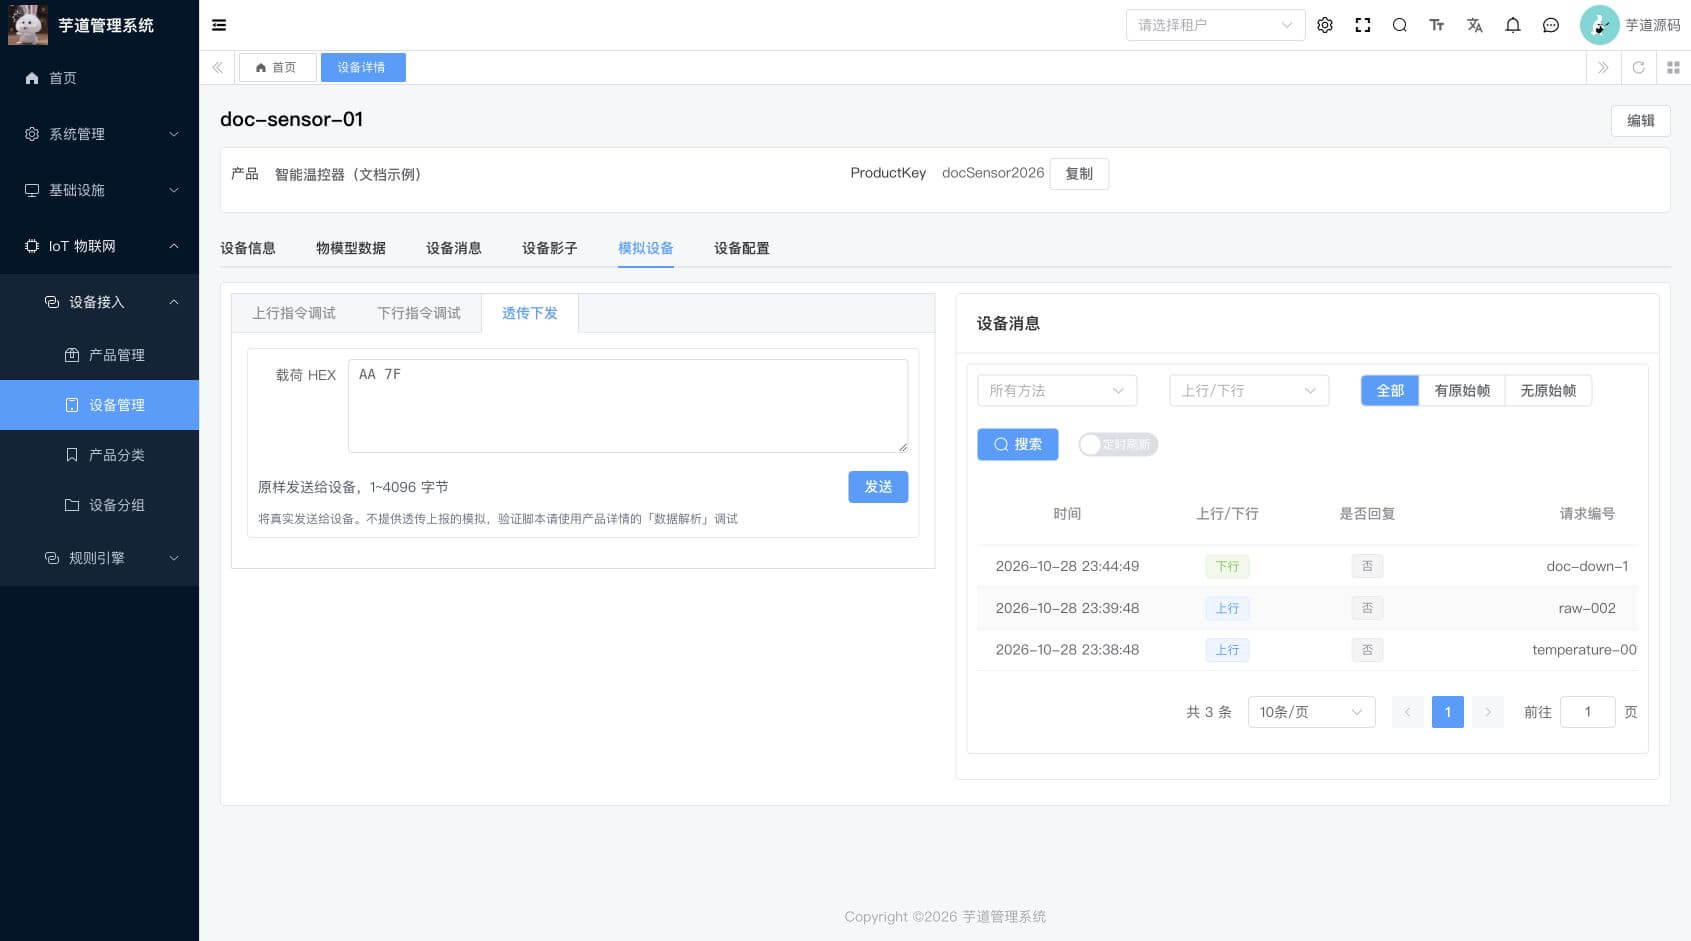The image size is (1691, 941).
Task: Go to page 1 in pagination
Action: tap(1448, 712)
